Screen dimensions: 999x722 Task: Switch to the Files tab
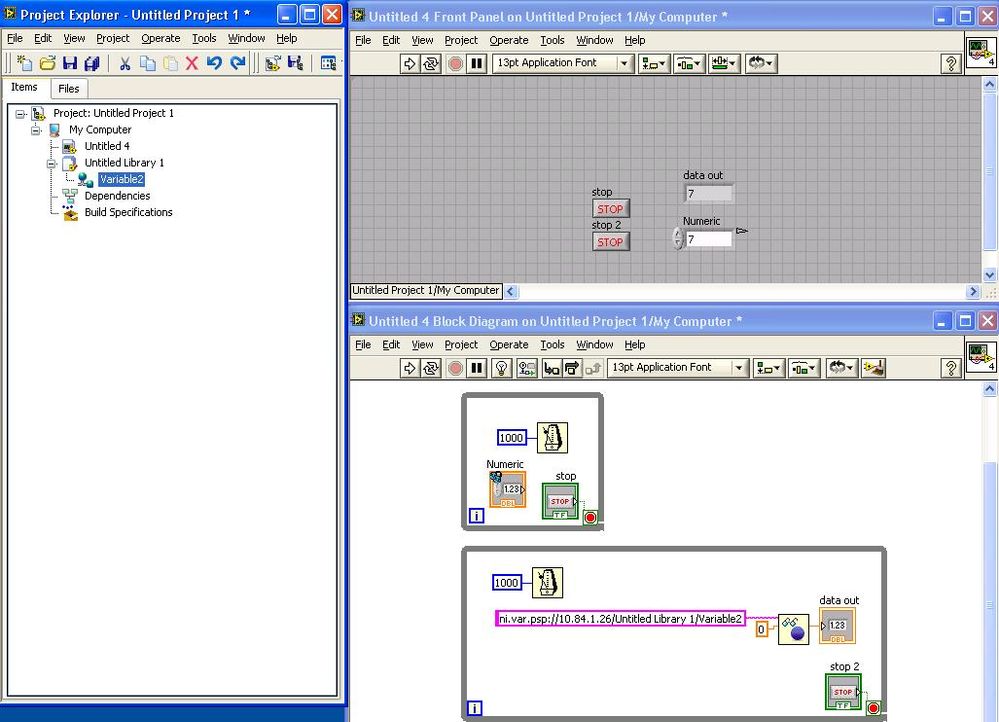[x=68, y=88]
